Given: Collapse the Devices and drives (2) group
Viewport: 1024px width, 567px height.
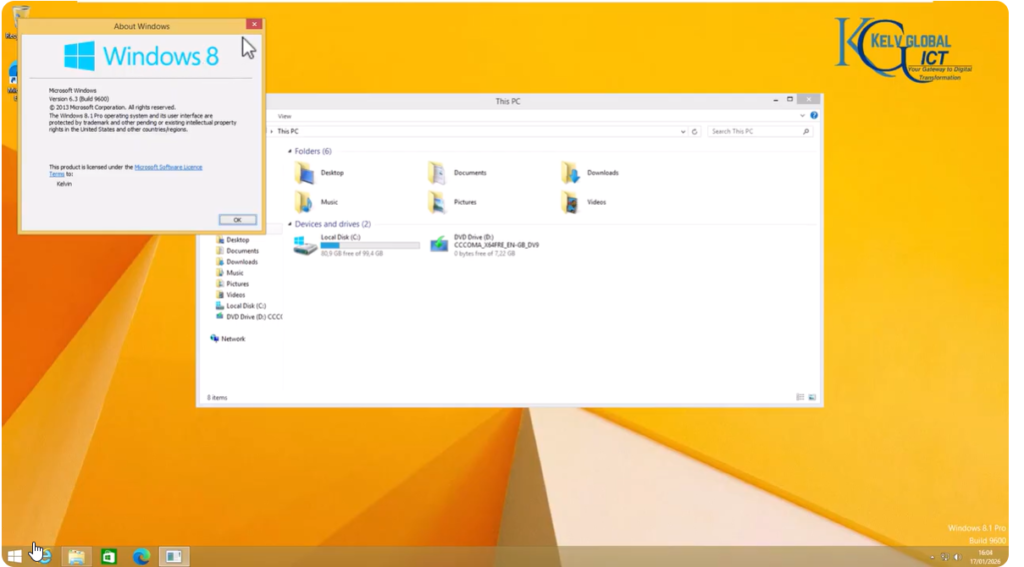Looking at the screenshot, I should (x=290, y=224).
